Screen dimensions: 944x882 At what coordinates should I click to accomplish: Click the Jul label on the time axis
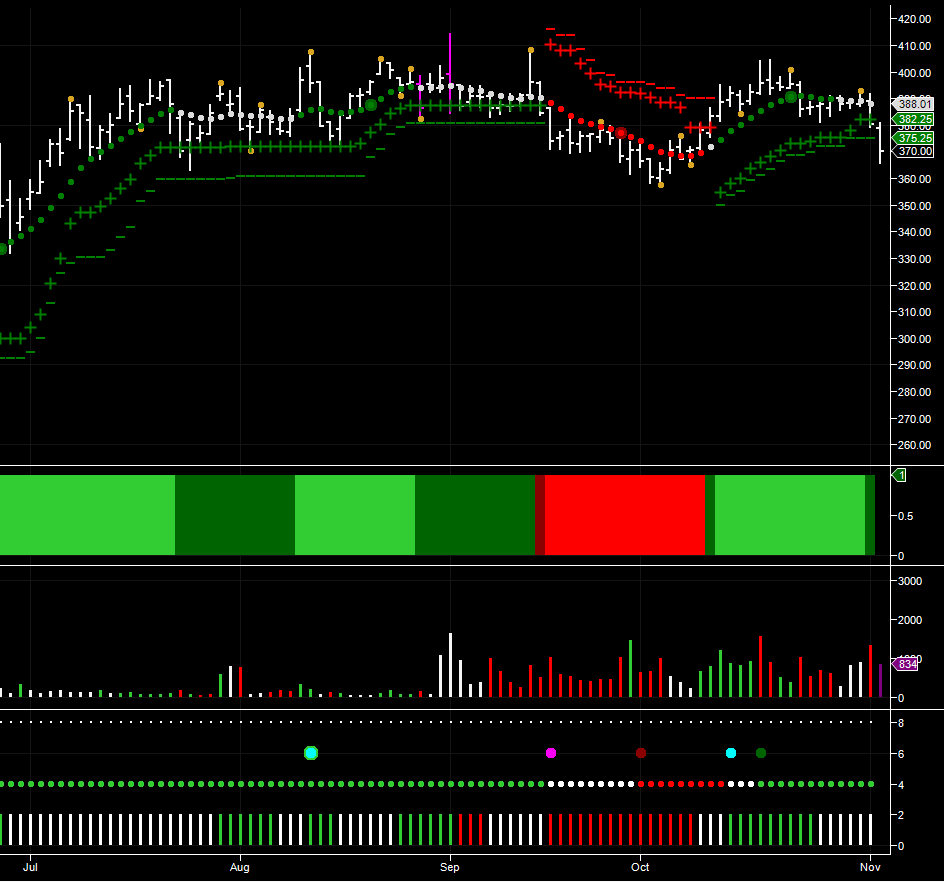[x=30, y=867]
